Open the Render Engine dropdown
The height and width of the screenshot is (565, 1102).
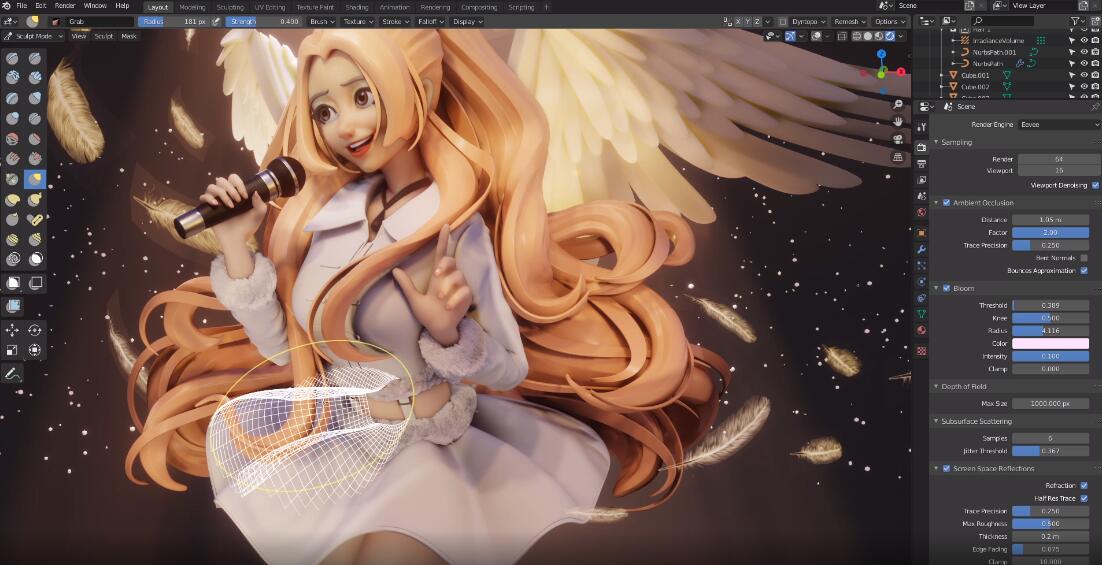pos(1059,124)
